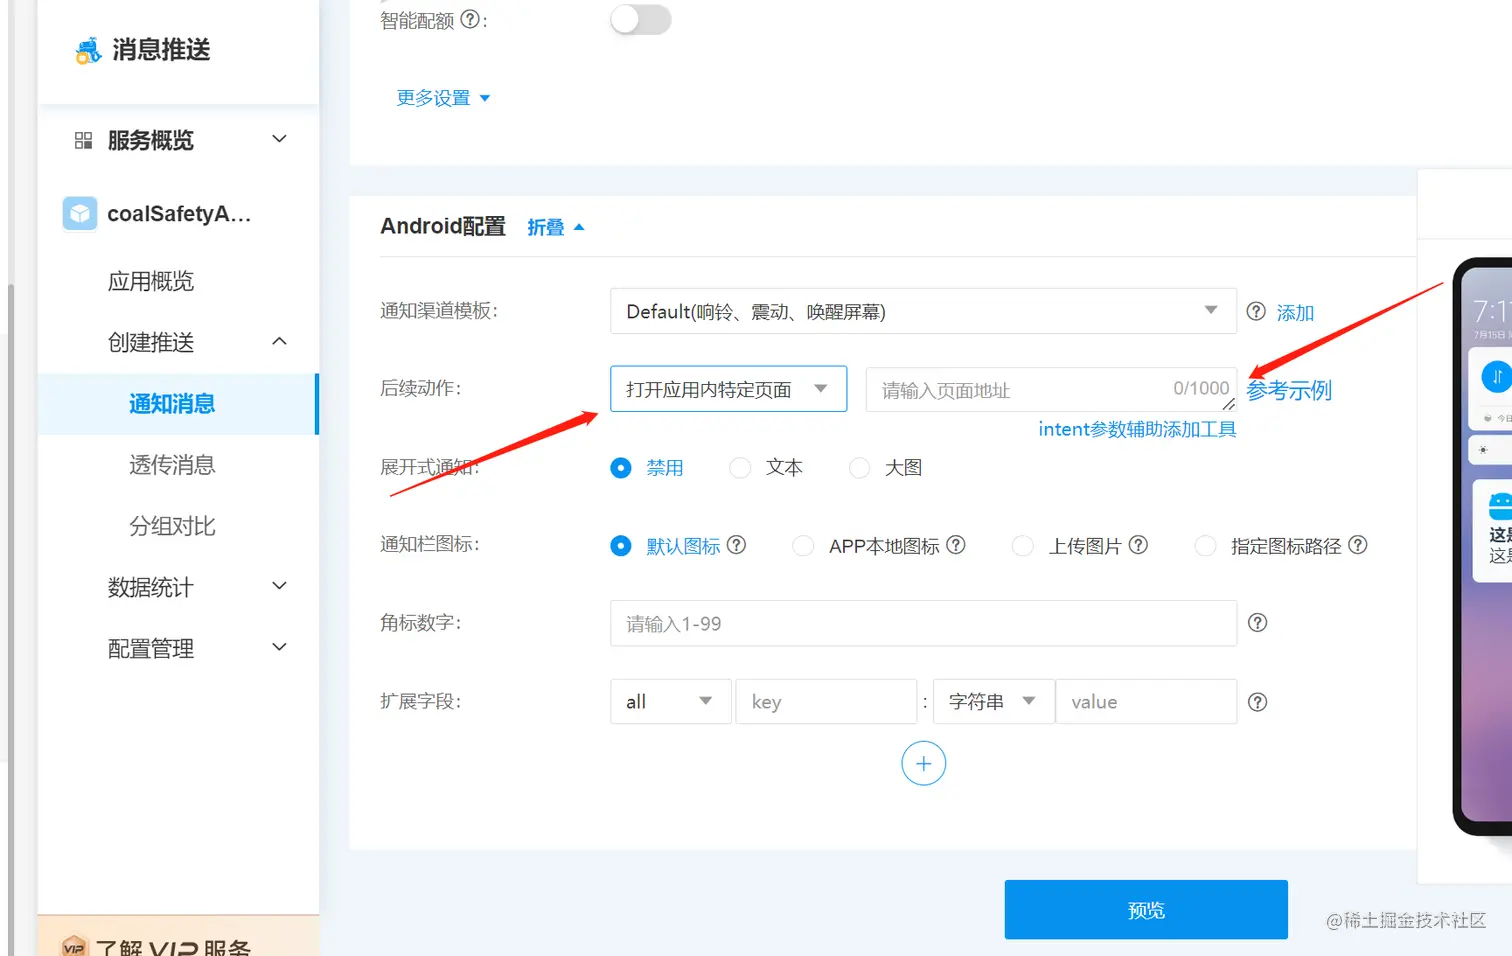Click the value input field

1146,702
